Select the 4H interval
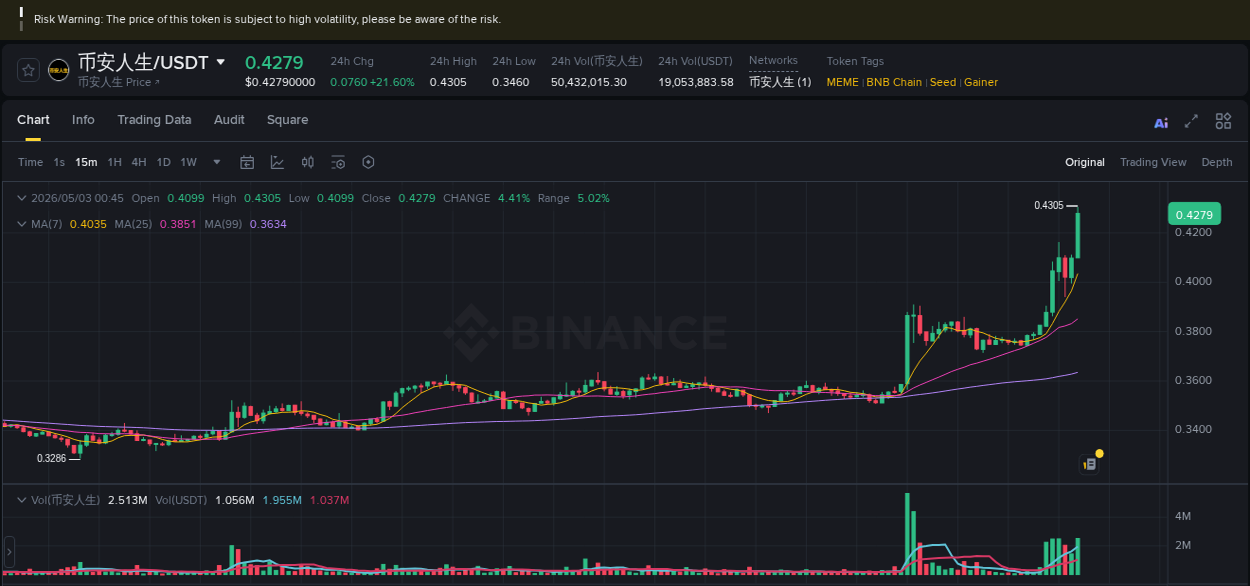The height and width of the screenshot is (586, 1250). tap(139, 162)
